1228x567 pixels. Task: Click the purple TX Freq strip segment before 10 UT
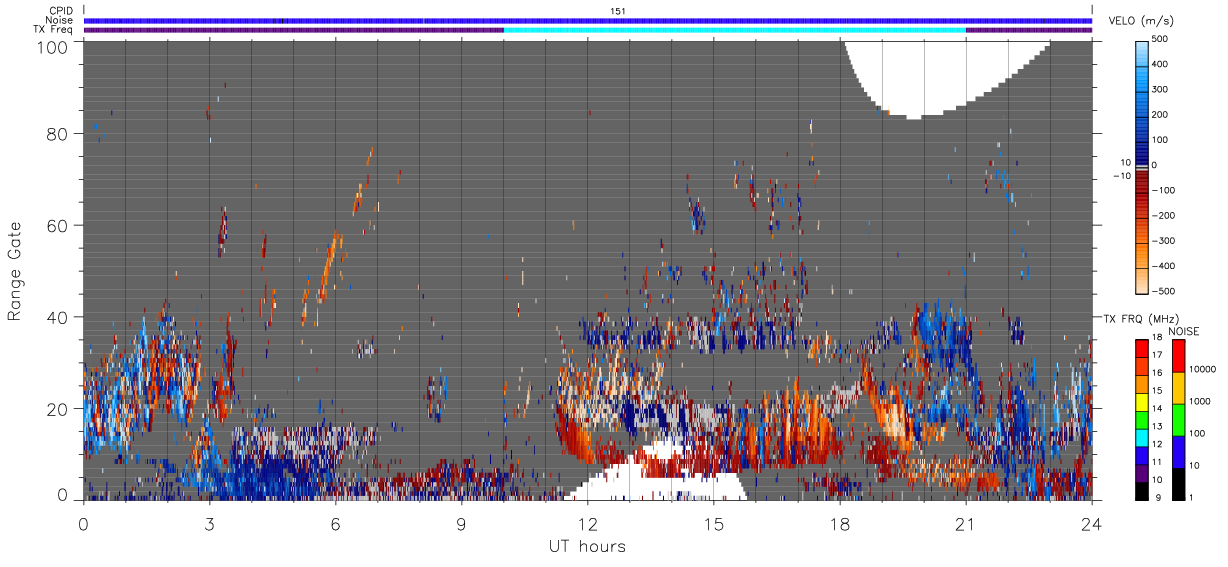(x=294, y=30)
